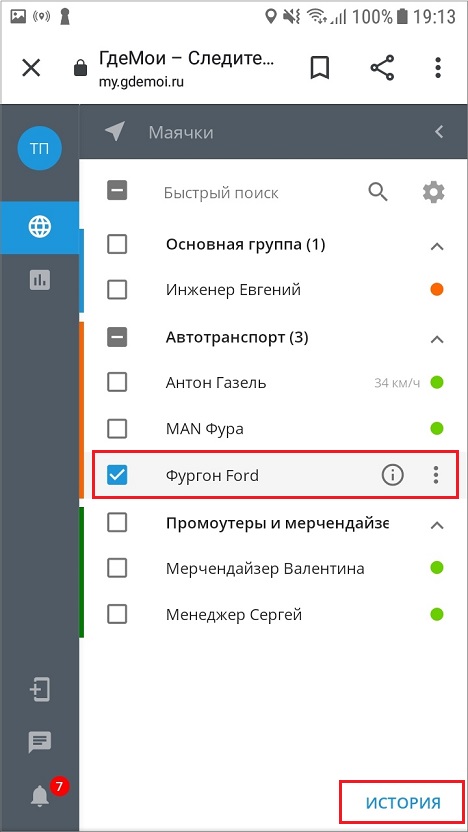
Task: Open the chat messages icon in sidebar
Action: pyautogui.click(x=40, y=742)
